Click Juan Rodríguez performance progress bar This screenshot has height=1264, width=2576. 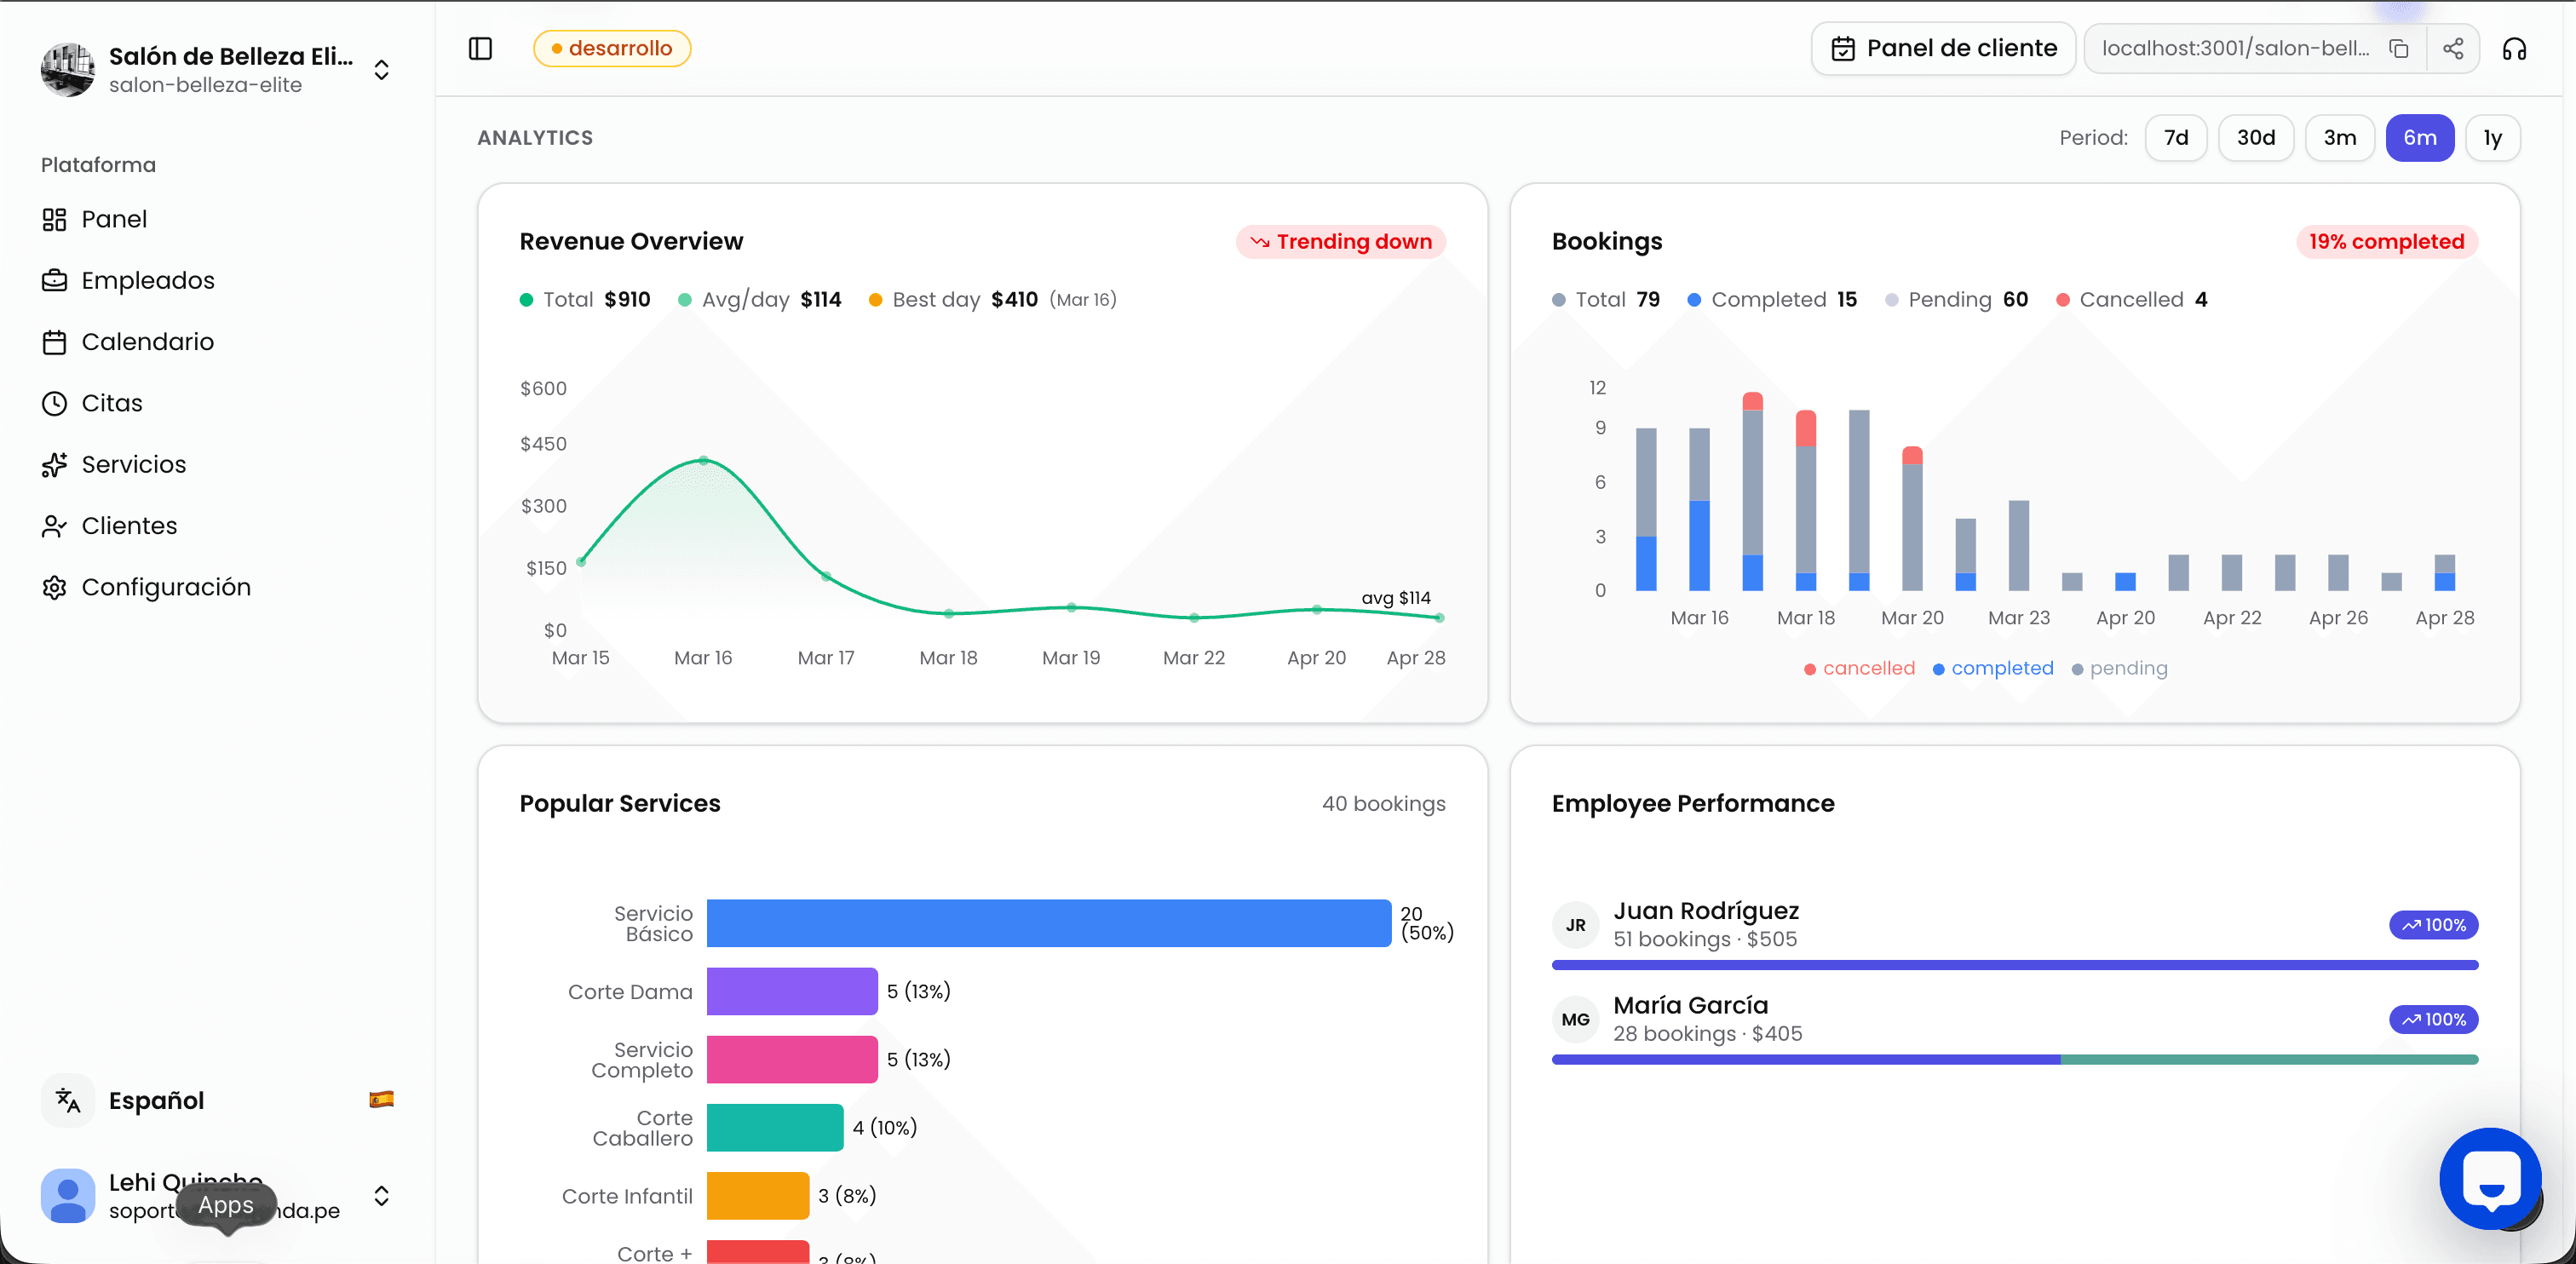point(2014,965)
